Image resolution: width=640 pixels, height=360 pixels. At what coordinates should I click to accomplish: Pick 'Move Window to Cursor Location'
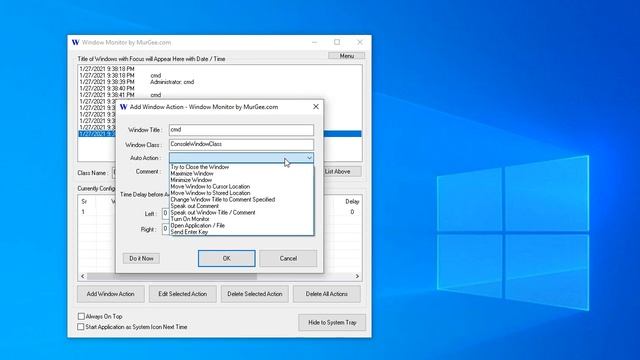click(241, 187)
